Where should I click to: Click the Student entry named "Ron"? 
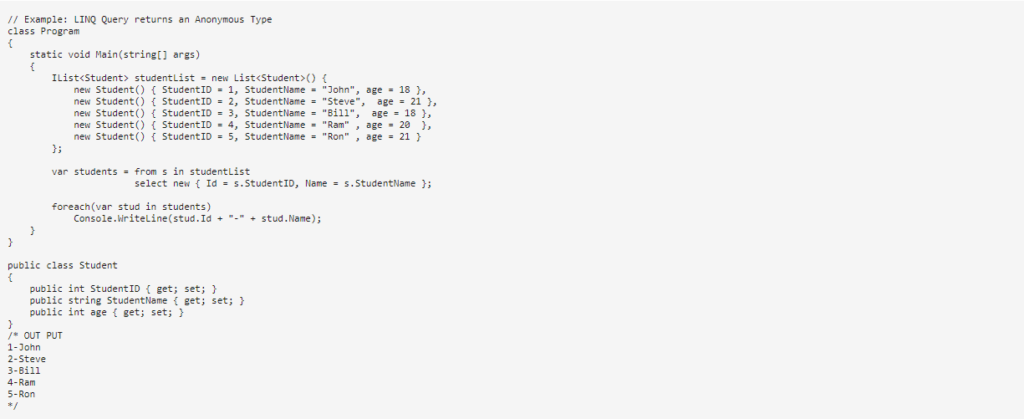pyautogui.click(x=248, y=137)
